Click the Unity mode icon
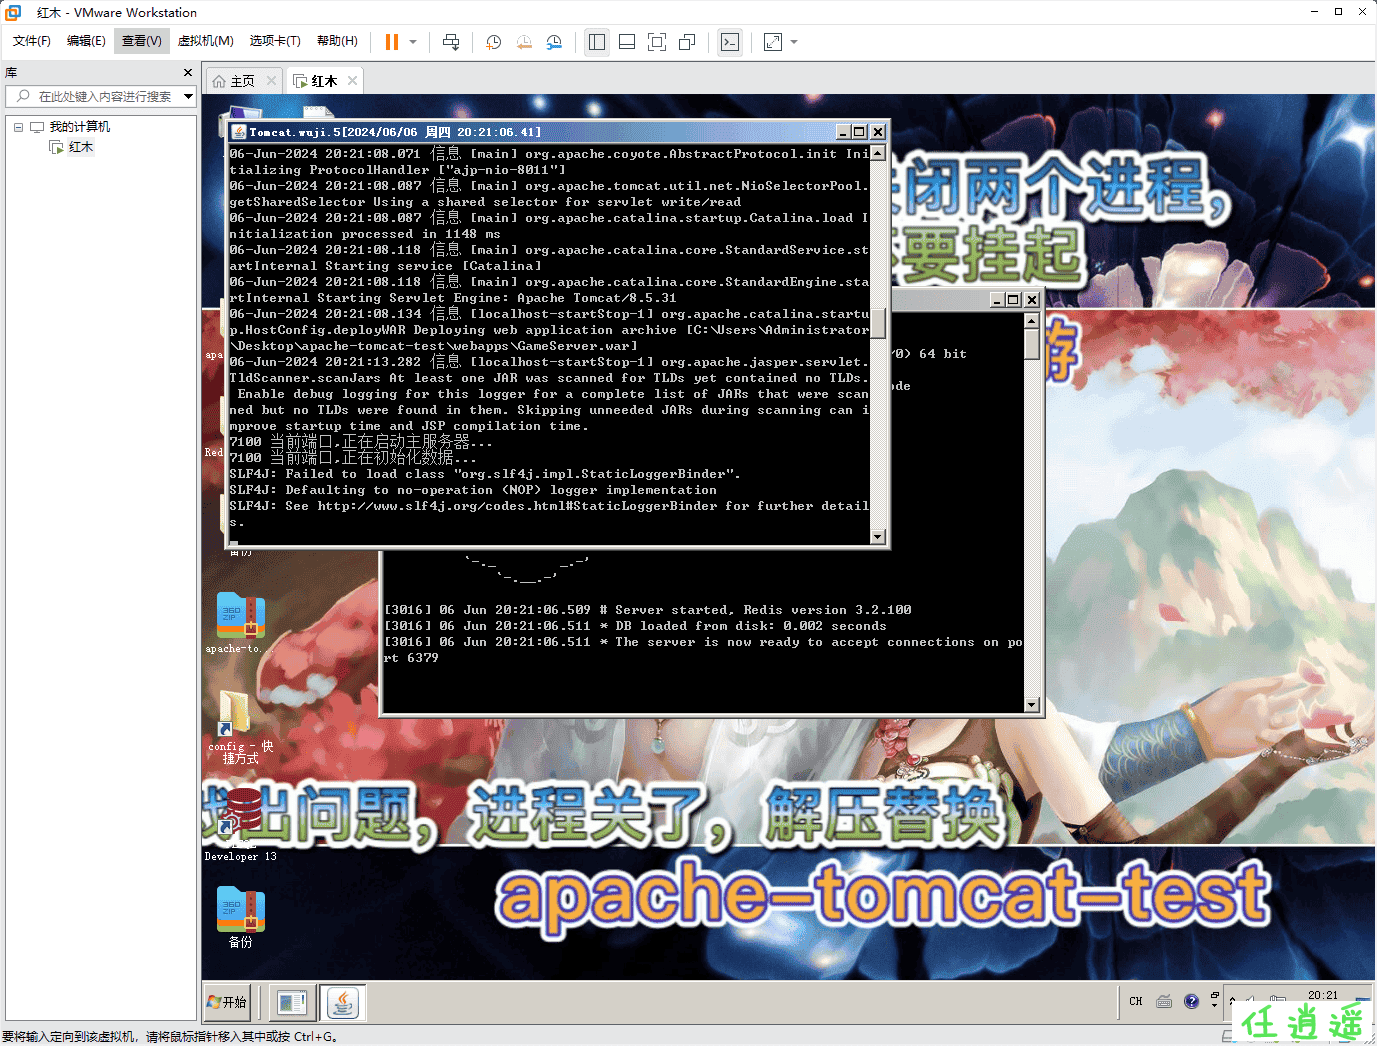 [687, 42]
